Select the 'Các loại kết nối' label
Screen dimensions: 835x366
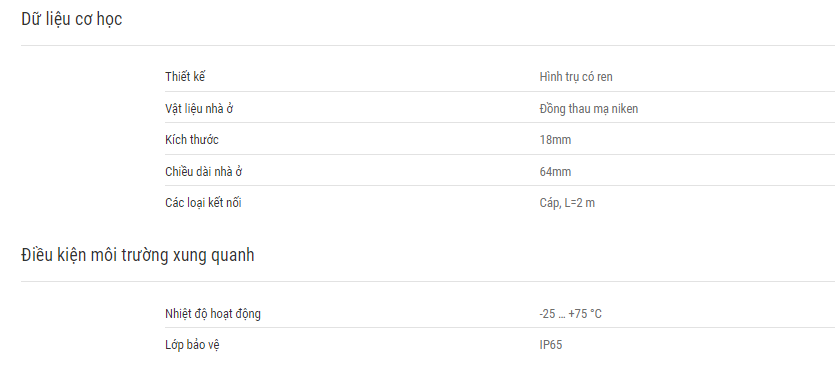click(203, 202)
